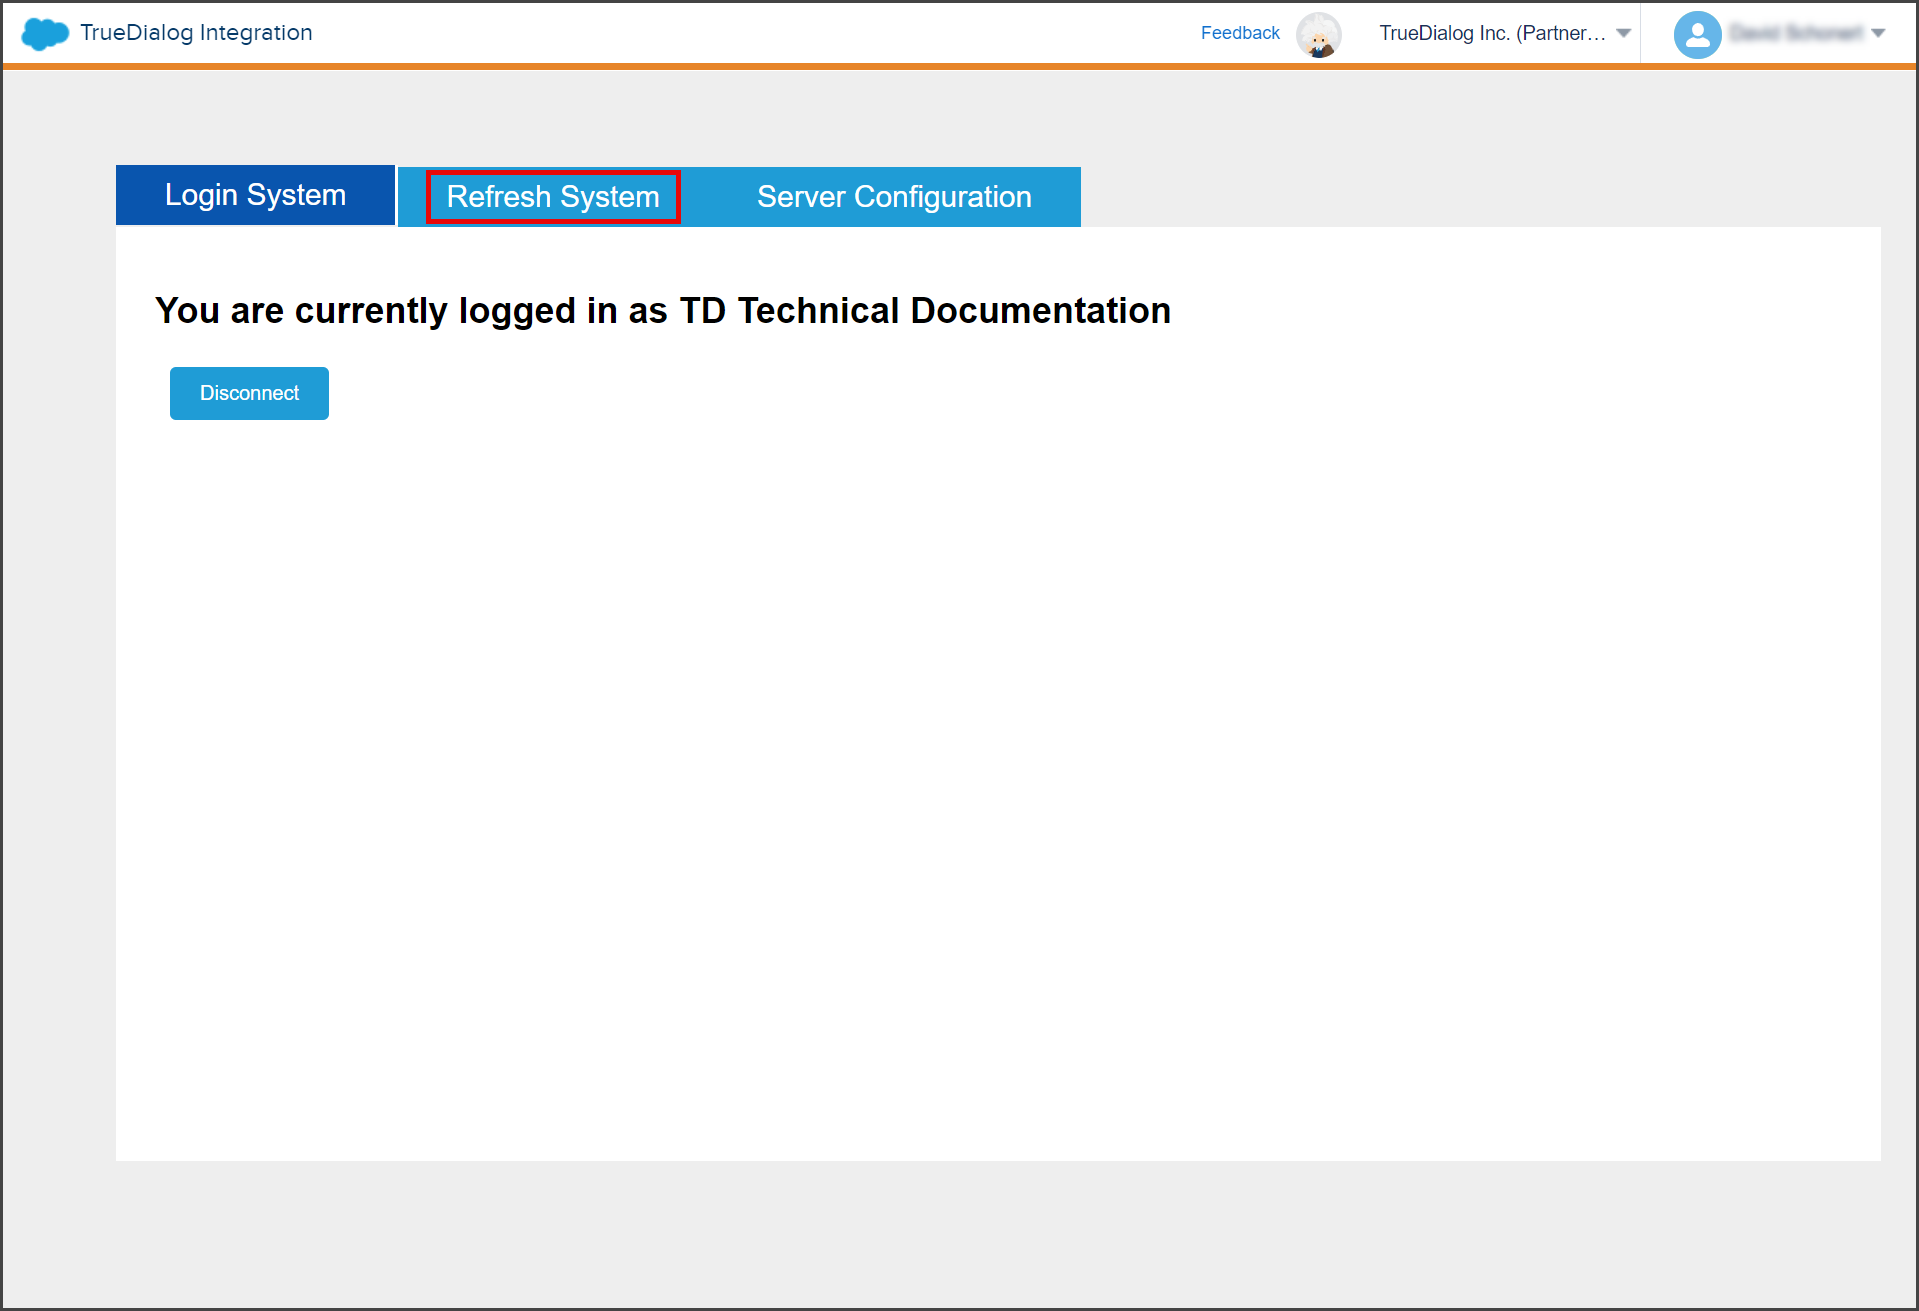Open the Server Configuration tab

tap(894, 197)
